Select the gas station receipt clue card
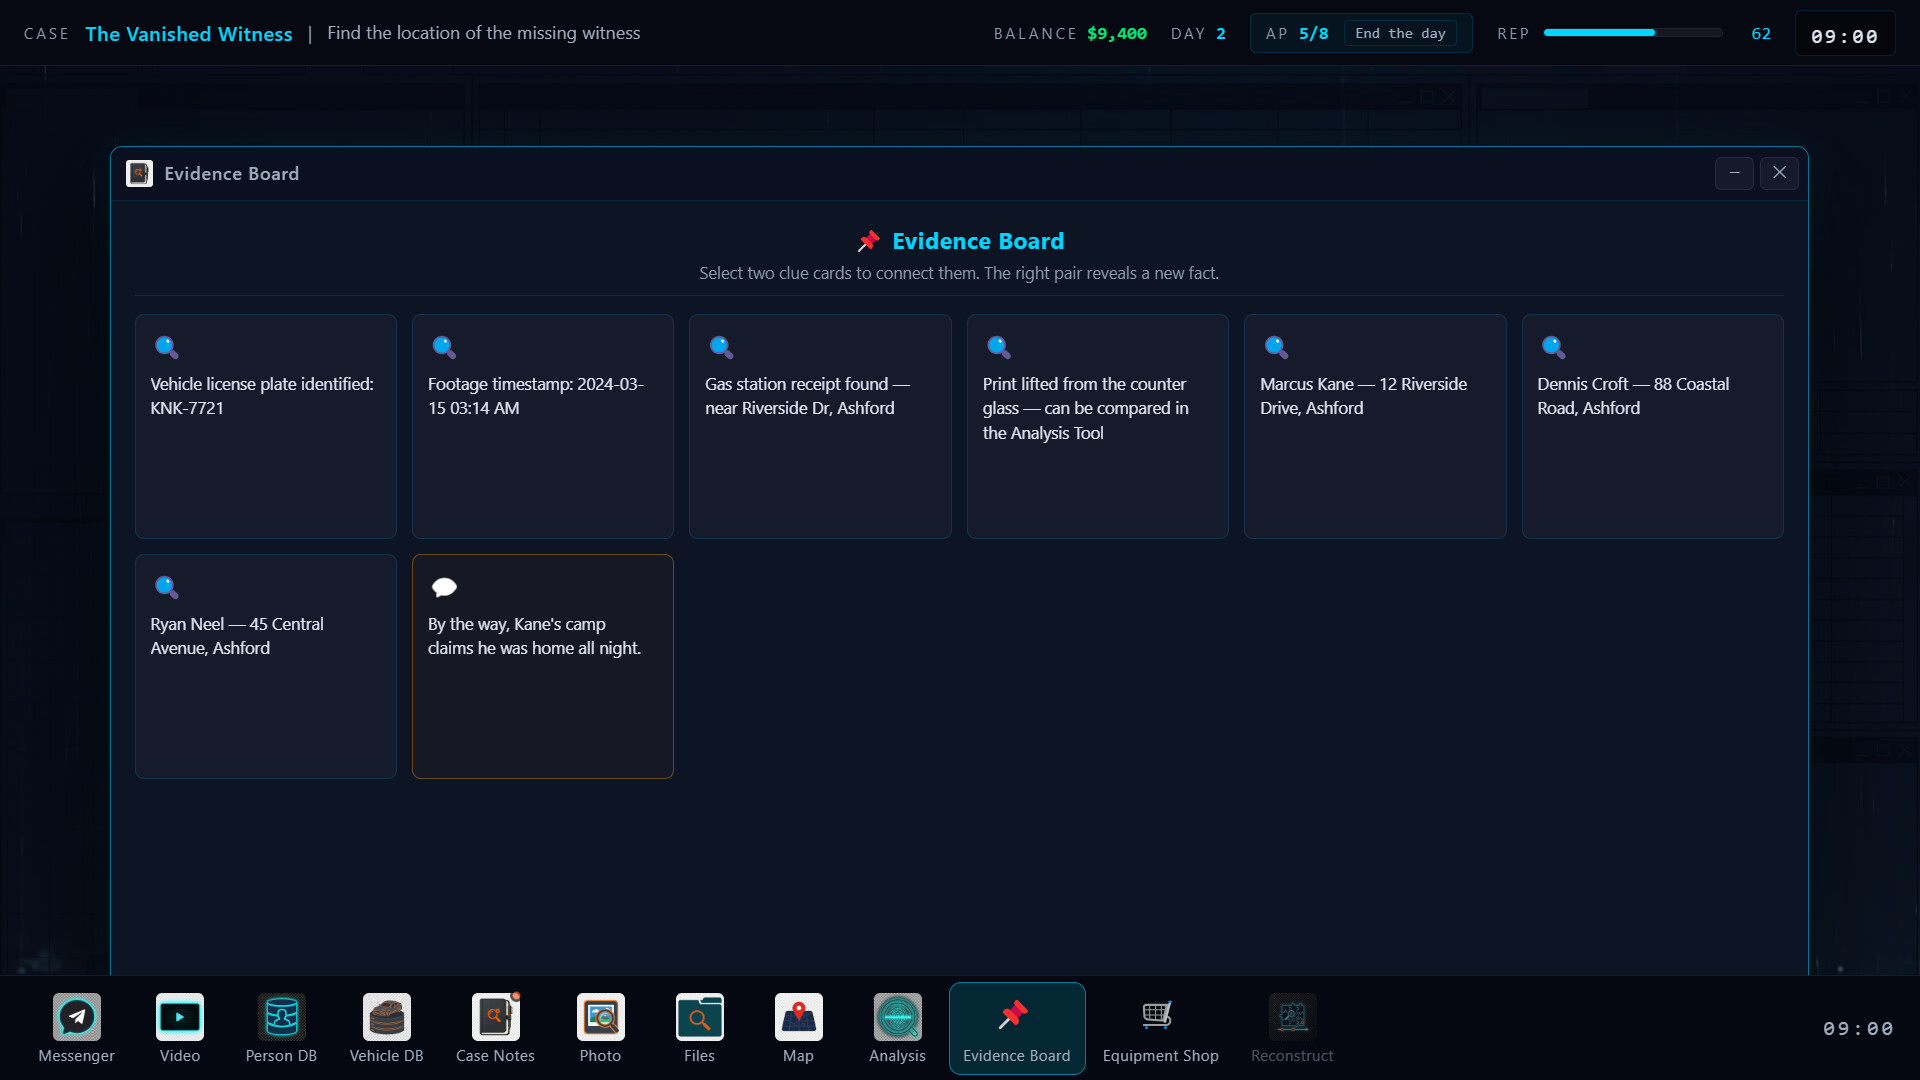 point(820,427)
